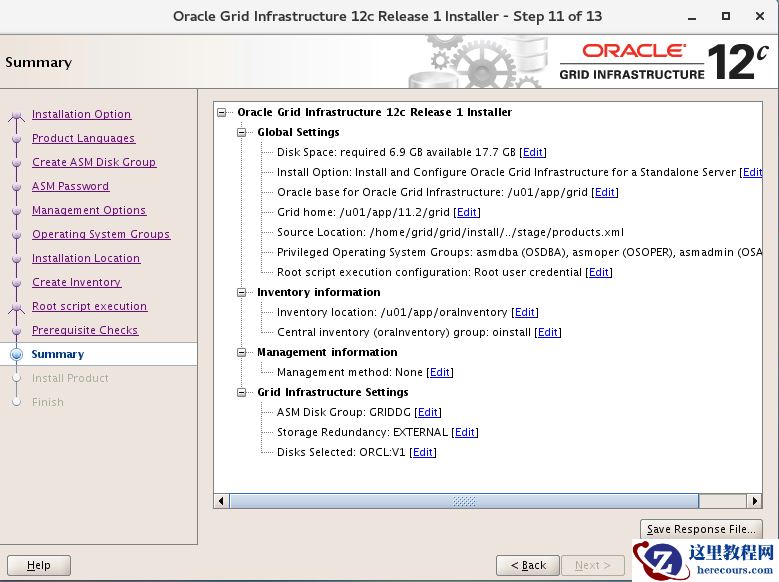This screenshot has height=582, width=779.
Task: Select the current Summary step
Action: pos(58,354)
